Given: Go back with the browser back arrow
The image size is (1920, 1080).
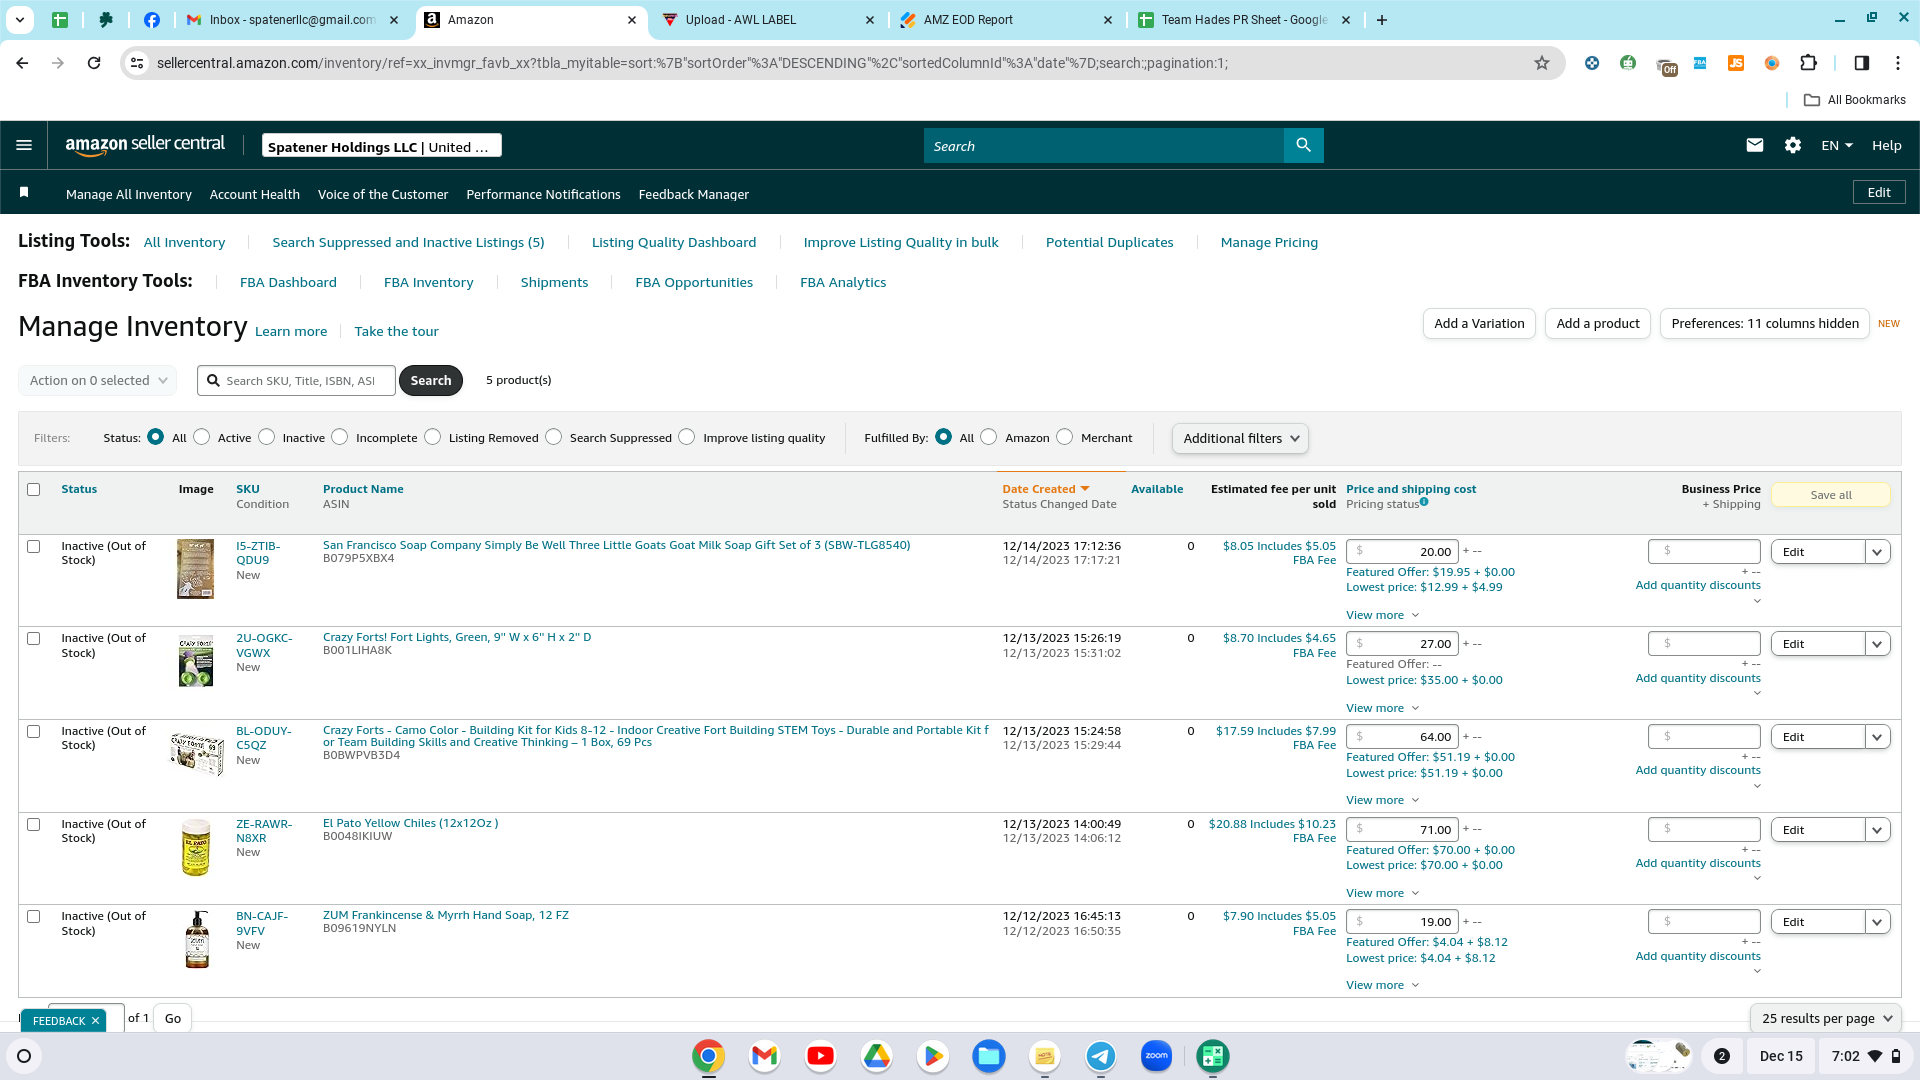Looking at the screenshot, I should [x=22, y=63].
